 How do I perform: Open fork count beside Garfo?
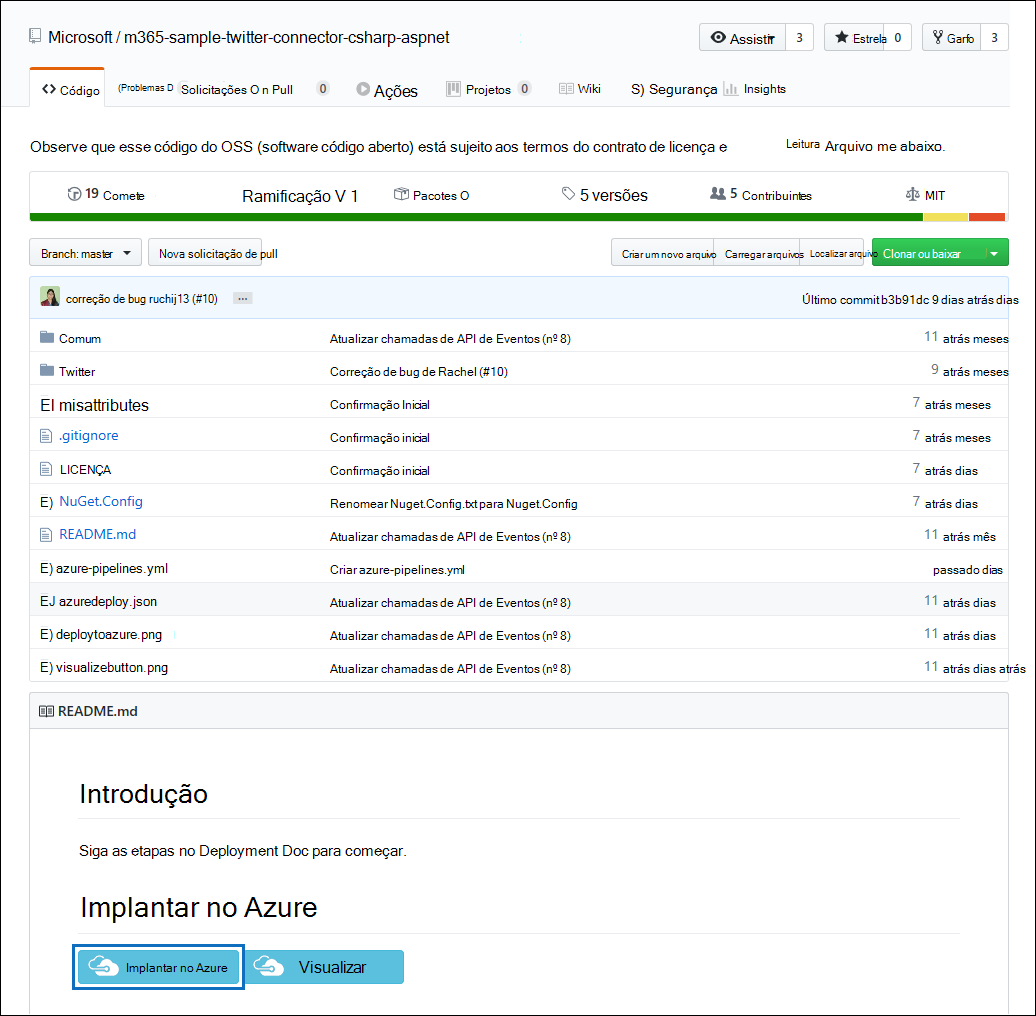(x=994, y=38)
